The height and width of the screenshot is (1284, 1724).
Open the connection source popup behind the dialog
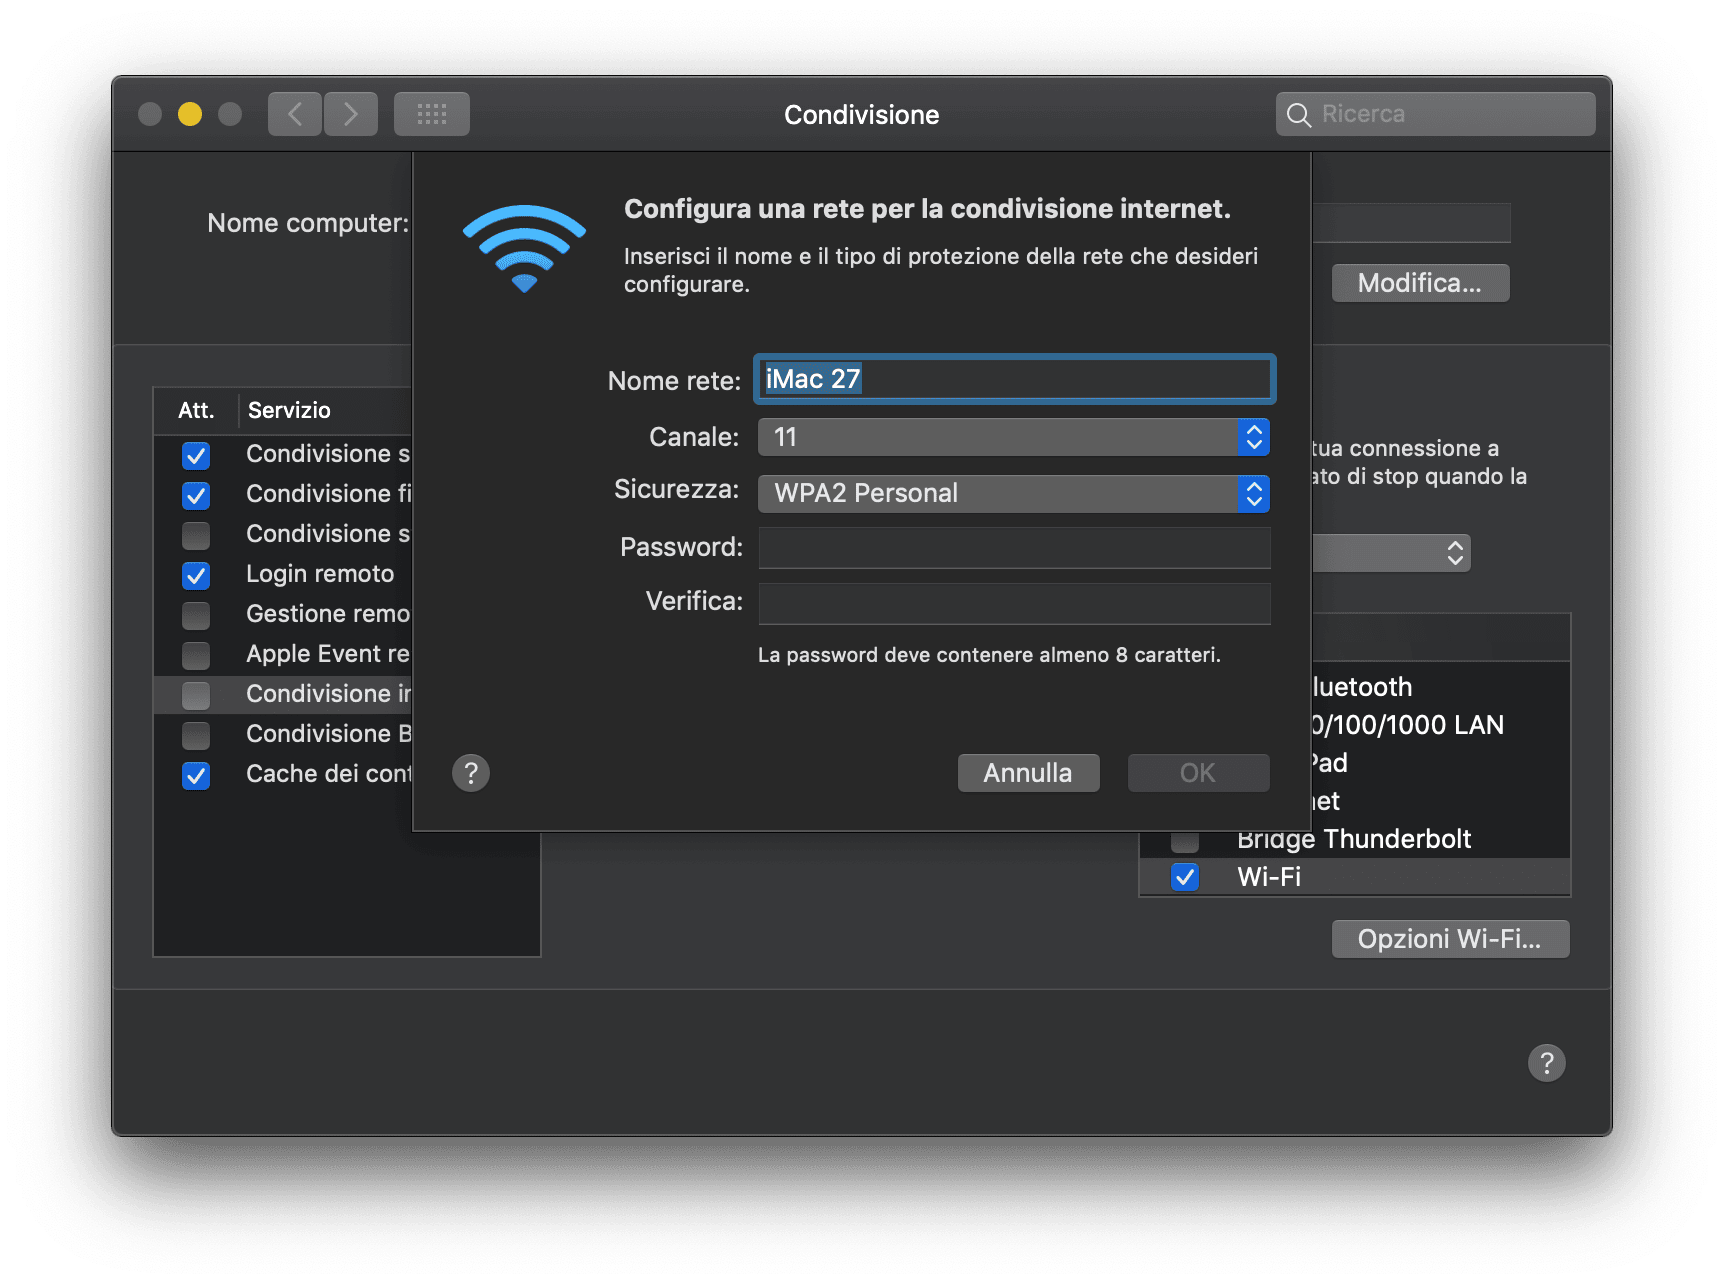[1391, 553]
